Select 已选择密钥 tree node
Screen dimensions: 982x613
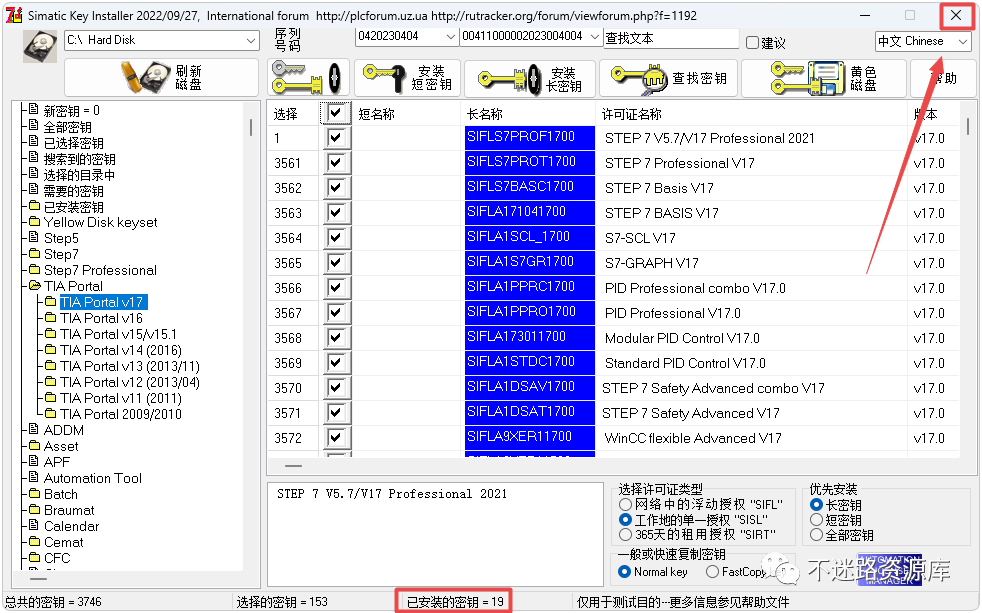coord(73,143)
